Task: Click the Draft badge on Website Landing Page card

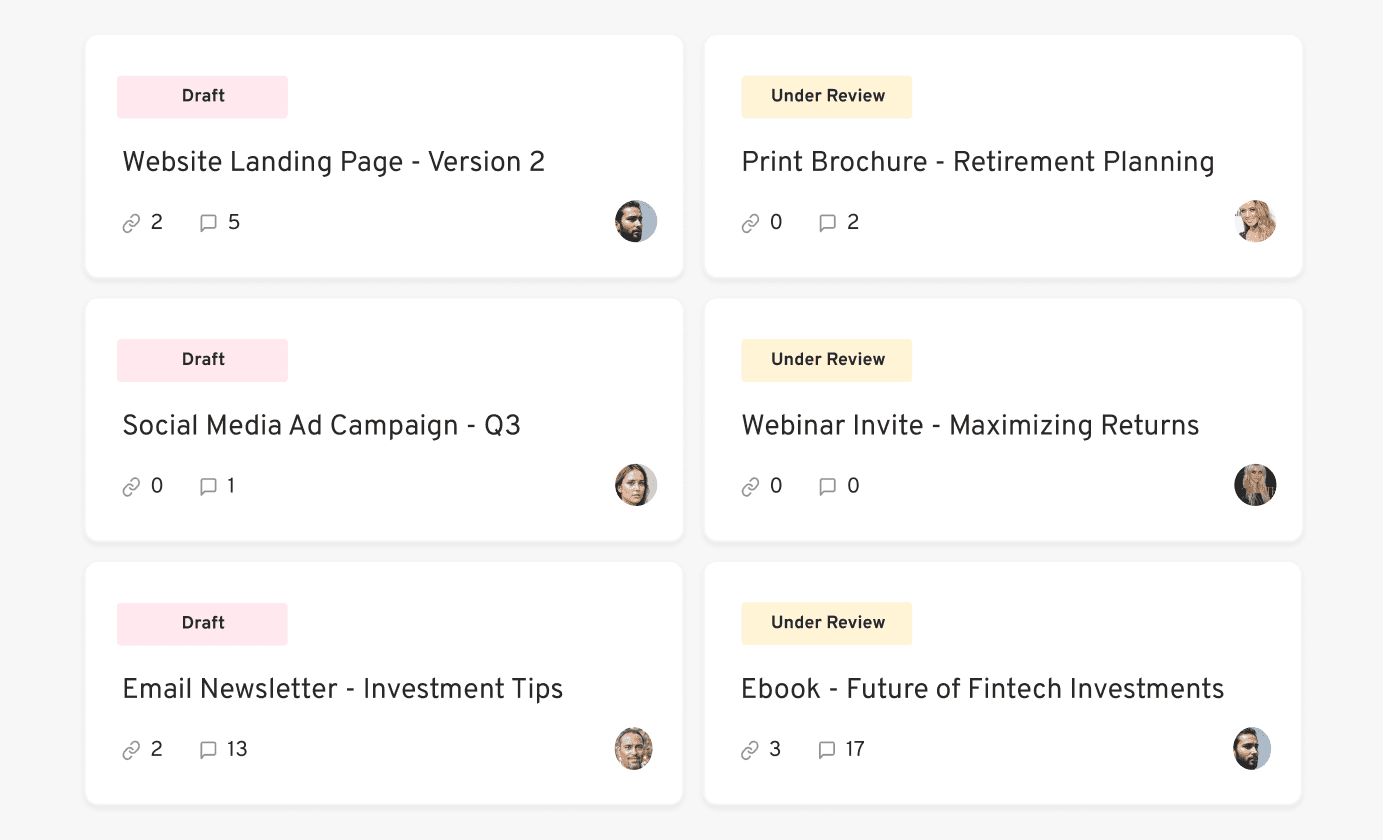Action: (202, 96)
